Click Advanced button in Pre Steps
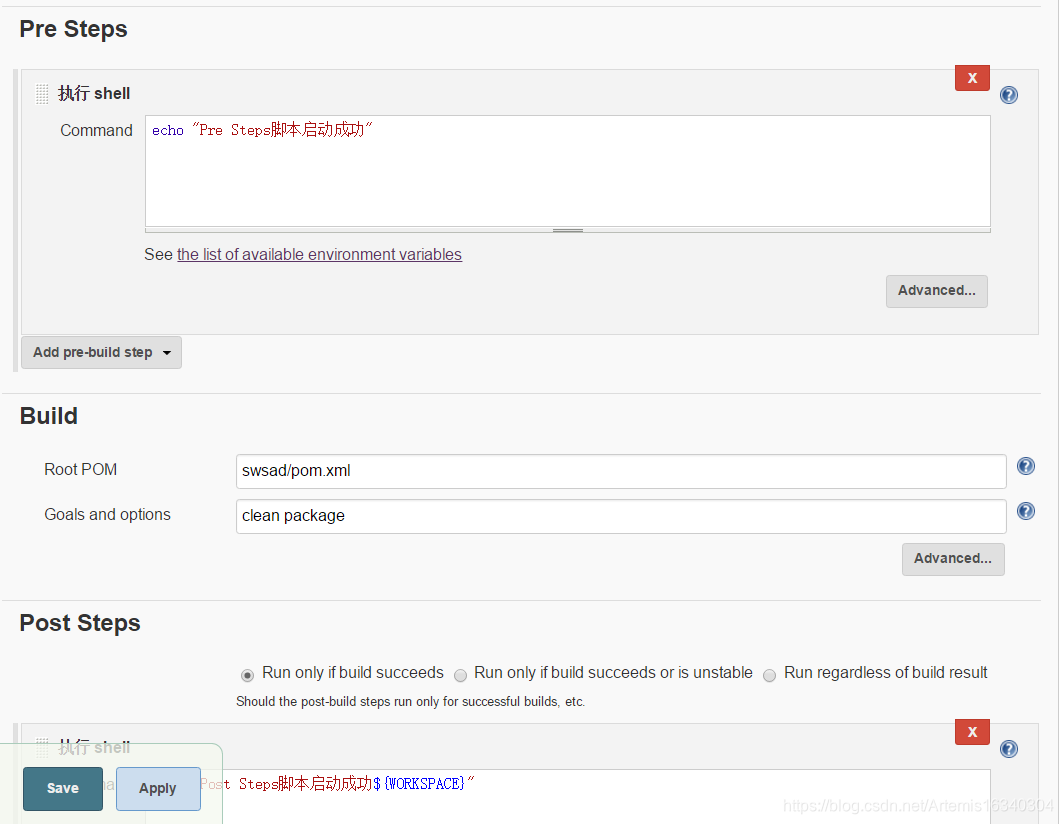Viewport: 1063px width, 824px height. [936, 291]
